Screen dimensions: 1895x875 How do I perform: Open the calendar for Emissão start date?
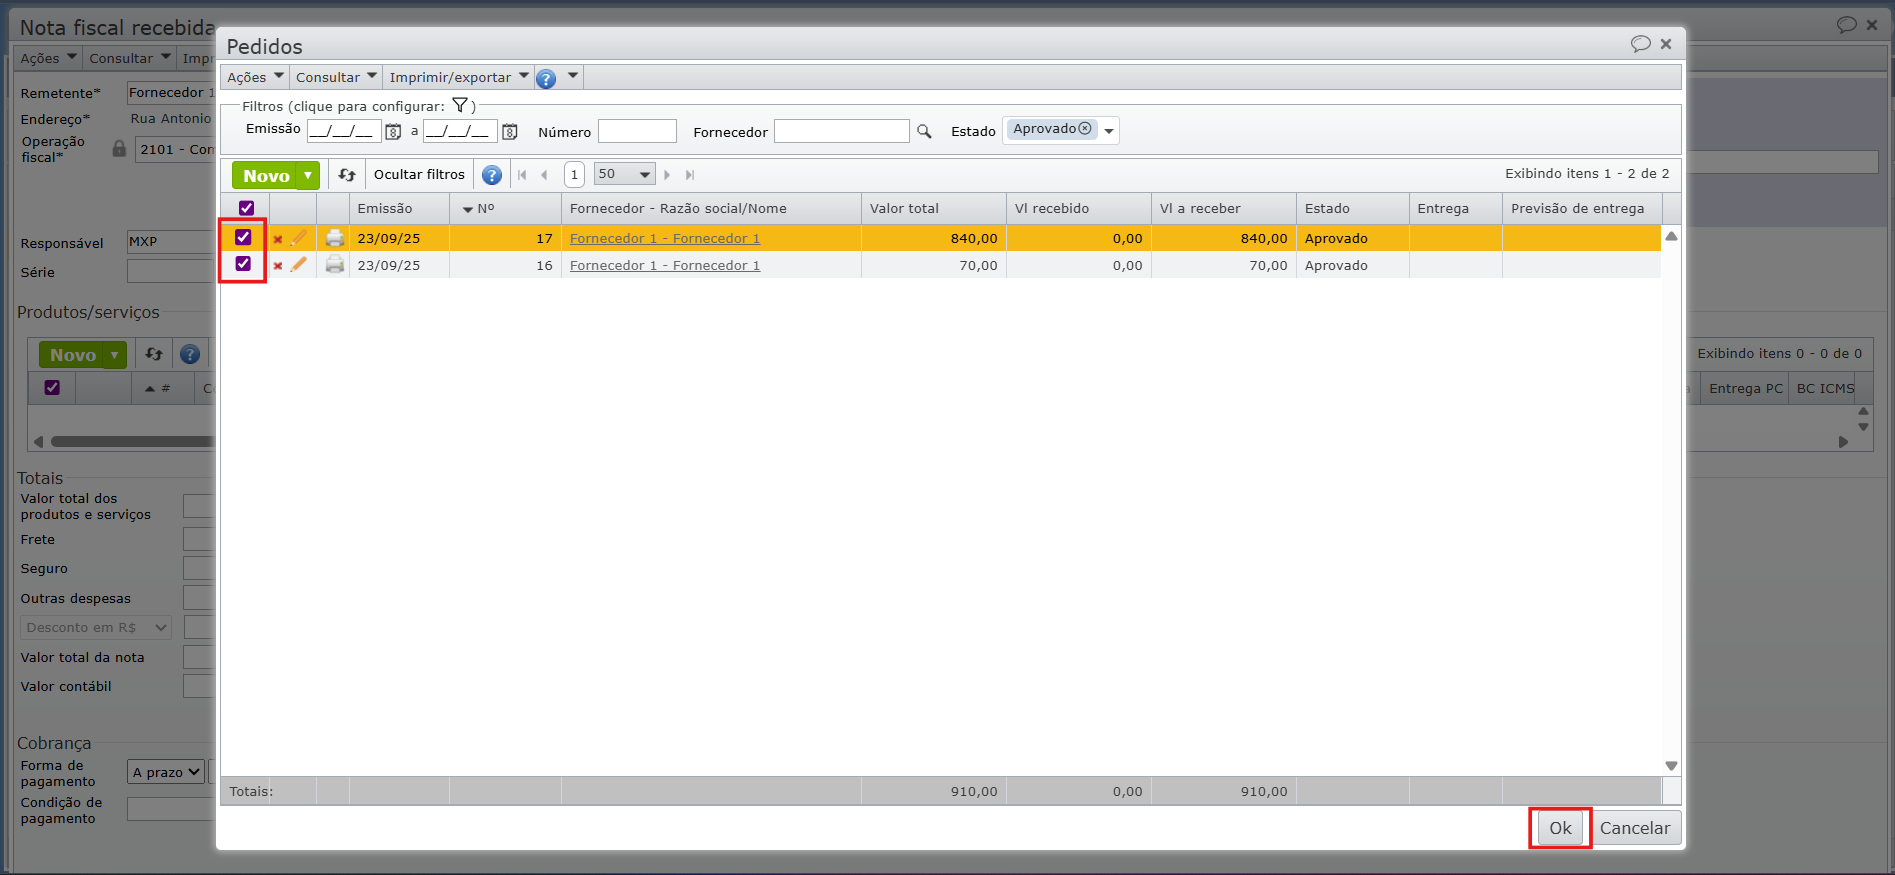393,131
